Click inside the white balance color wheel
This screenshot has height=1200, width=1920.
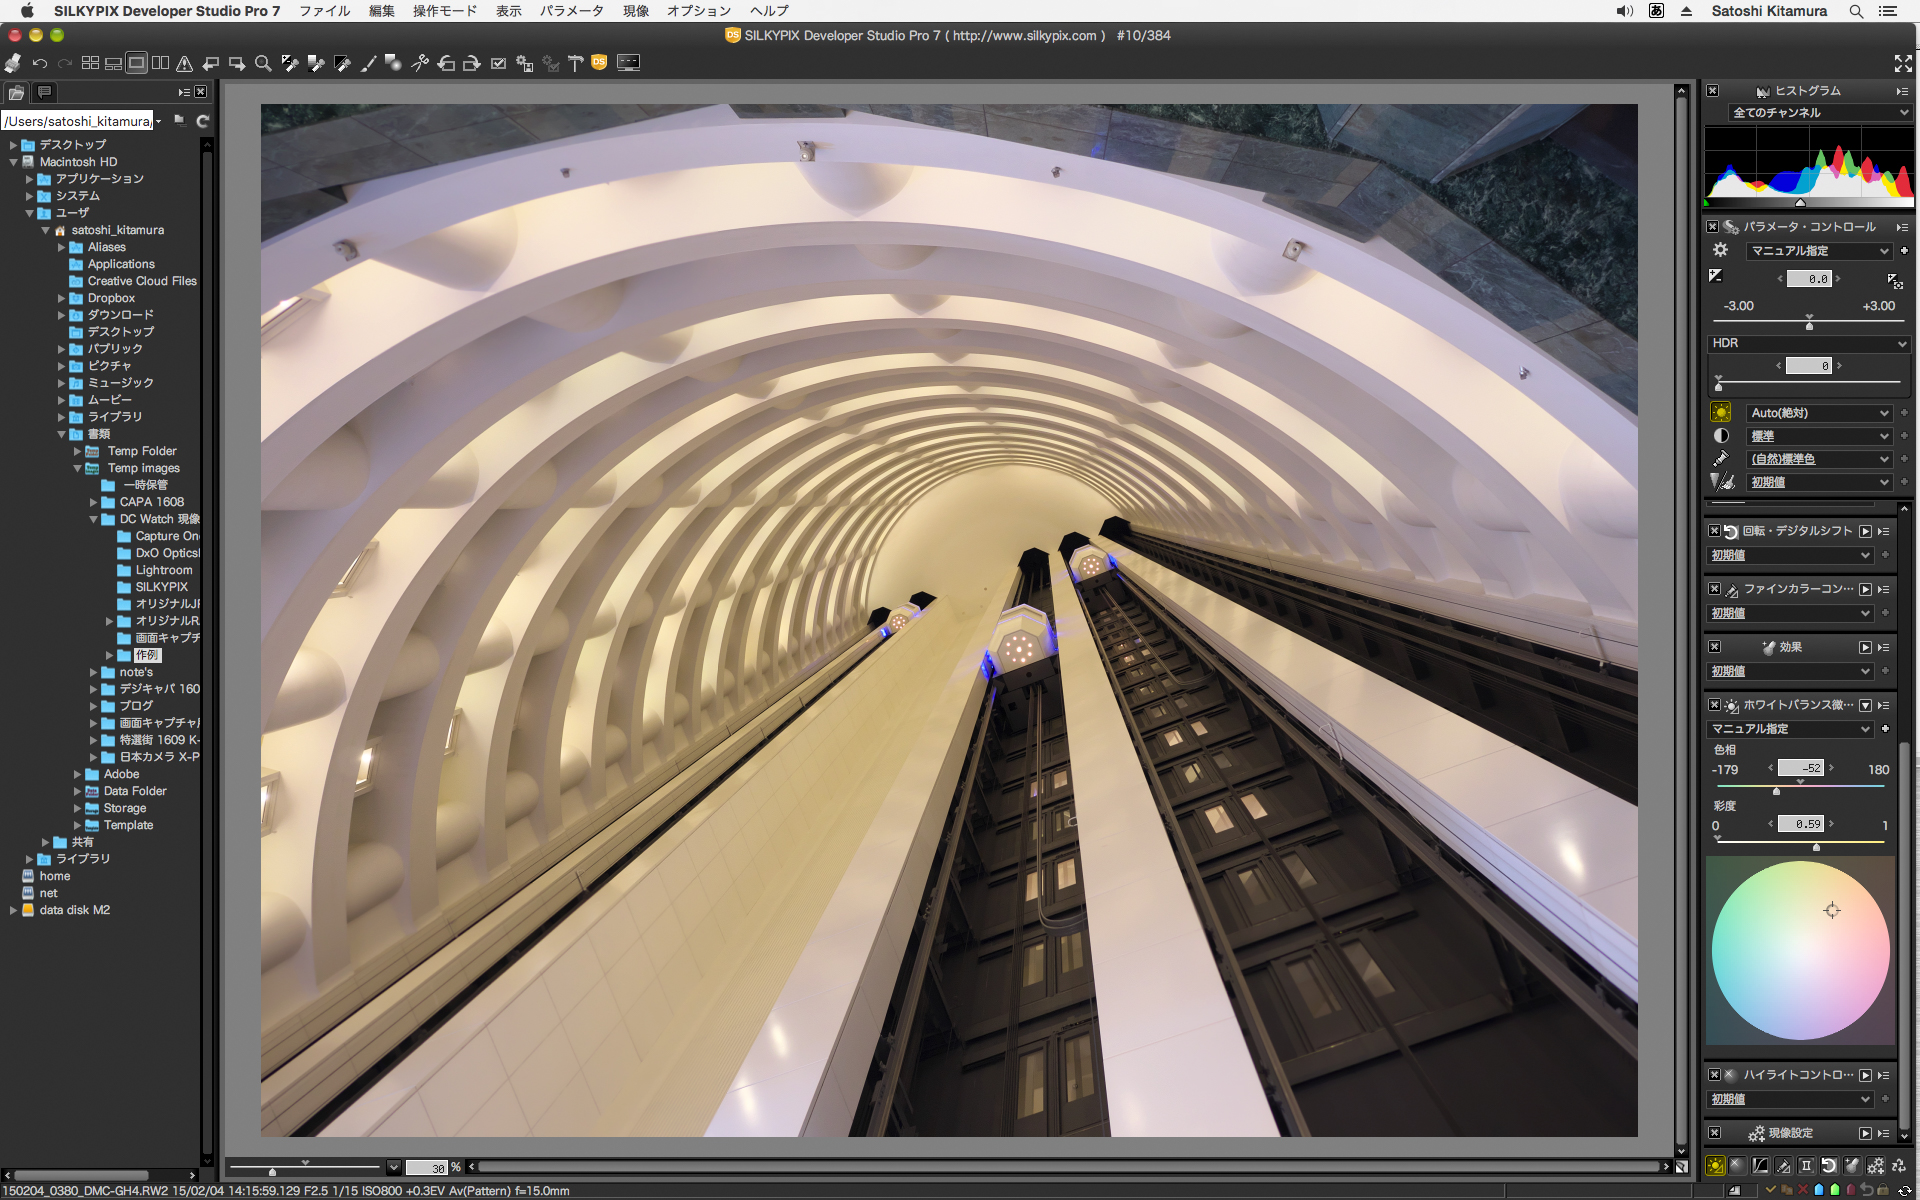(1800, 950)
